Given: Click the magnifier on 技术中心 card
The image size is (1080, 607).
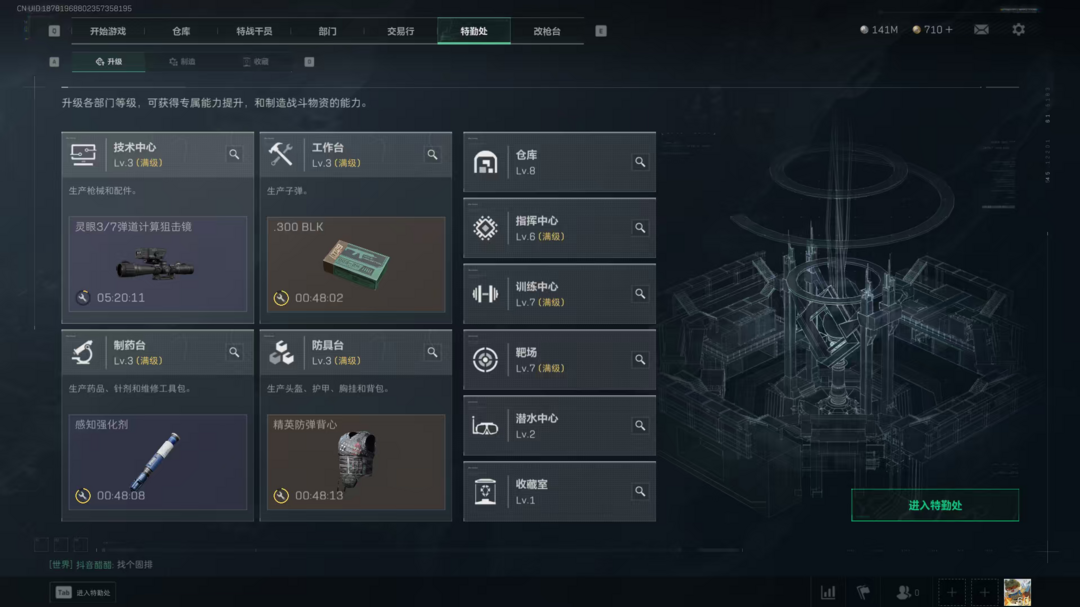Looking at the screenshot, I should [234, 154].
